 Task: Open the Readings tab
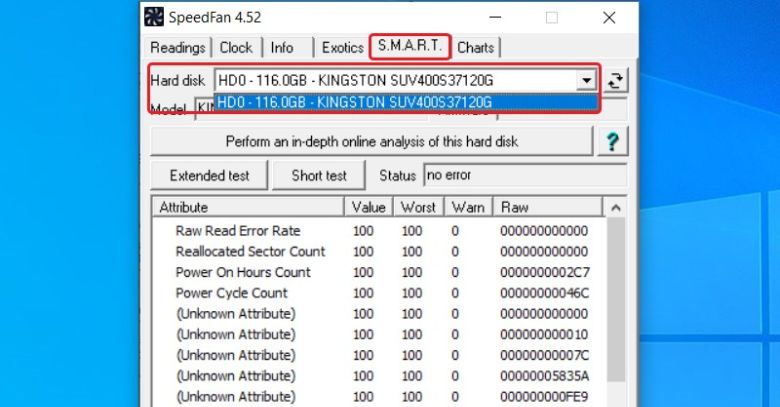tap(178, 48)
